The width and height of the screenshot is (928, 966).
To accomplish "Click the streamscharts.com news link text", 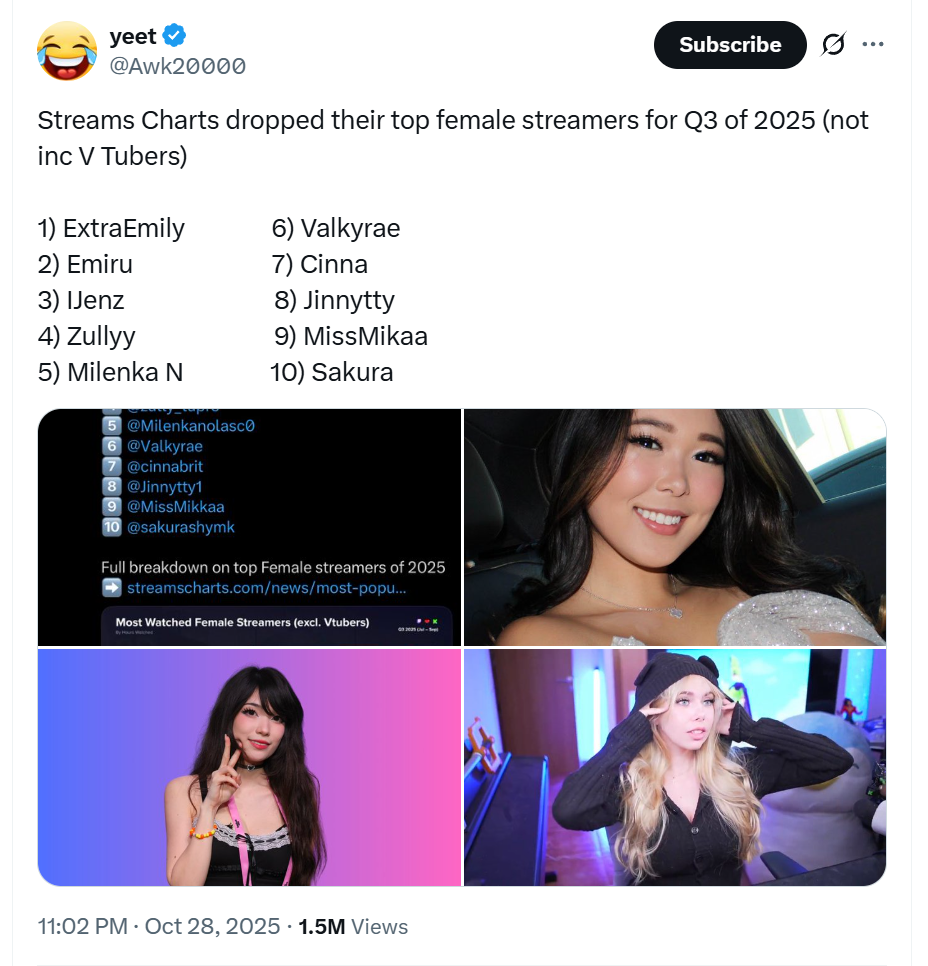I will pyautogui.click(x=267, y=588).
